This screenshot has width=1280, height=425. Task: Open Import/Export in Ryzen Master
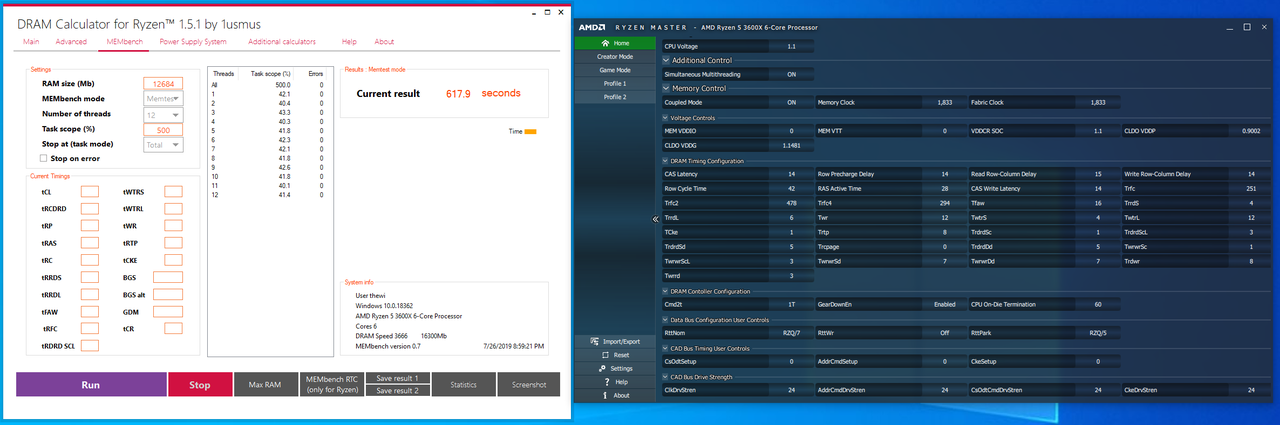coord(614,341)
